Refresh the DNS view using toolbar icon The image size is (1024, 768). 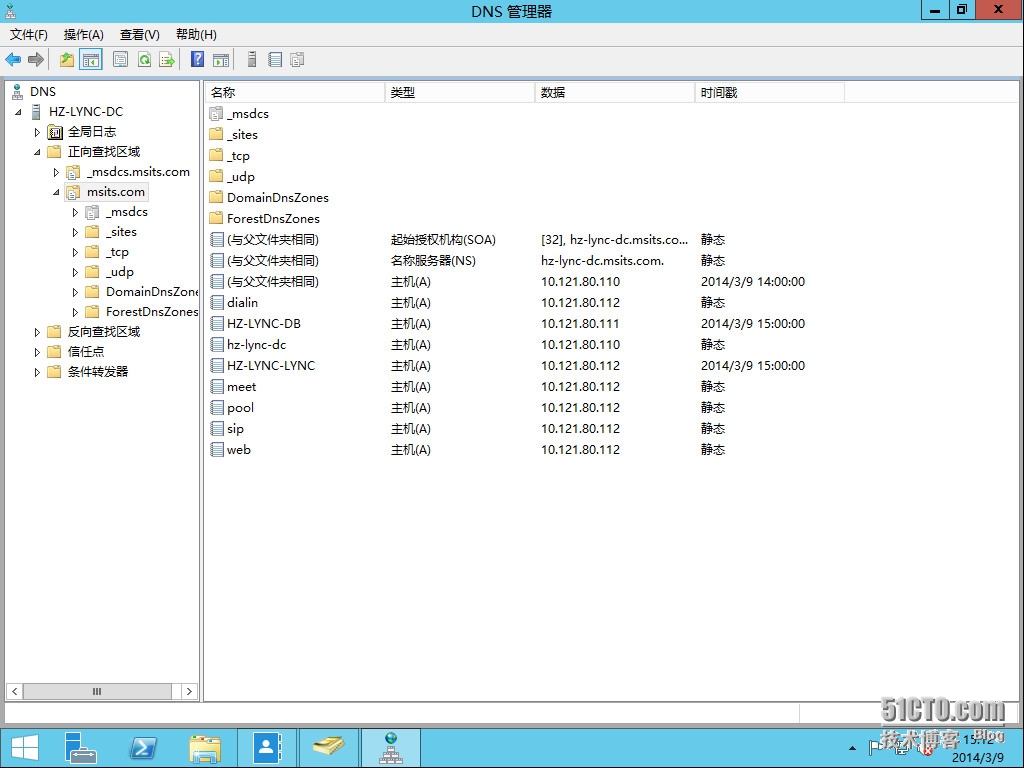pyautogui.click(x=144, y=60)
